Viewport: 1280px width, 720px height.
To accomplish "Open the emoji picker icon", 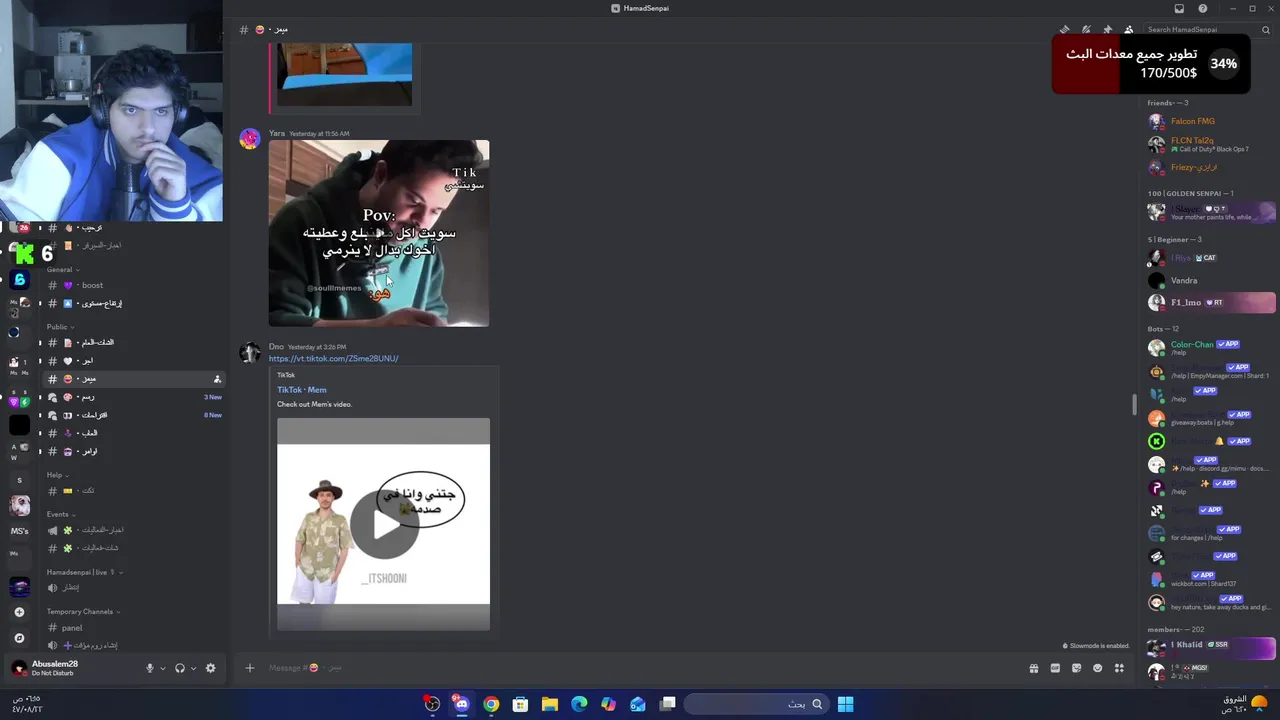I will 1098,668.
